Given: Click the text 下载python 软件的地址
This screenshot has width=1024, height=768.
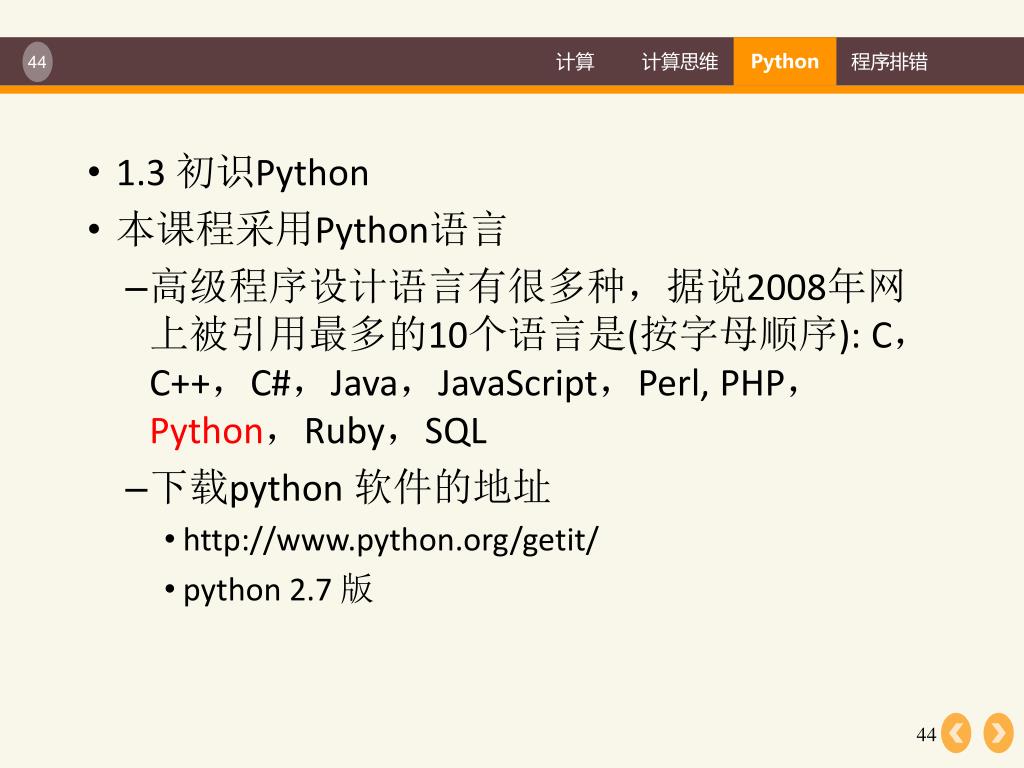Looking at the screenshot, I should 351,488.
